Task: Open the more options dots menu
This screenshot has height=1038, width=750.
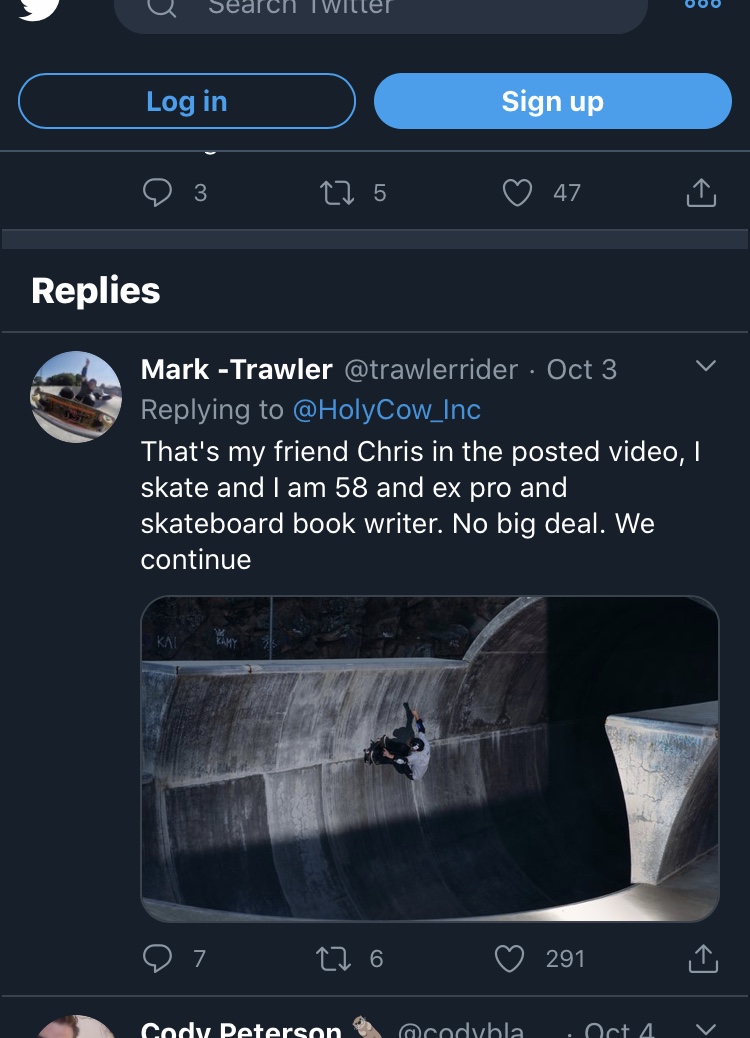Action: 702,4
